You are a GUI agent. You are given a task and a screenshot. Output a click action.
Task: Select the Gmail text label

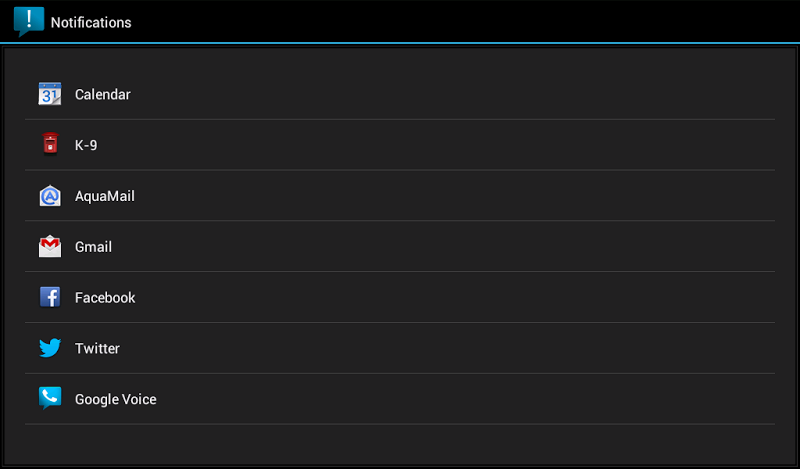[x=93, y=247]
